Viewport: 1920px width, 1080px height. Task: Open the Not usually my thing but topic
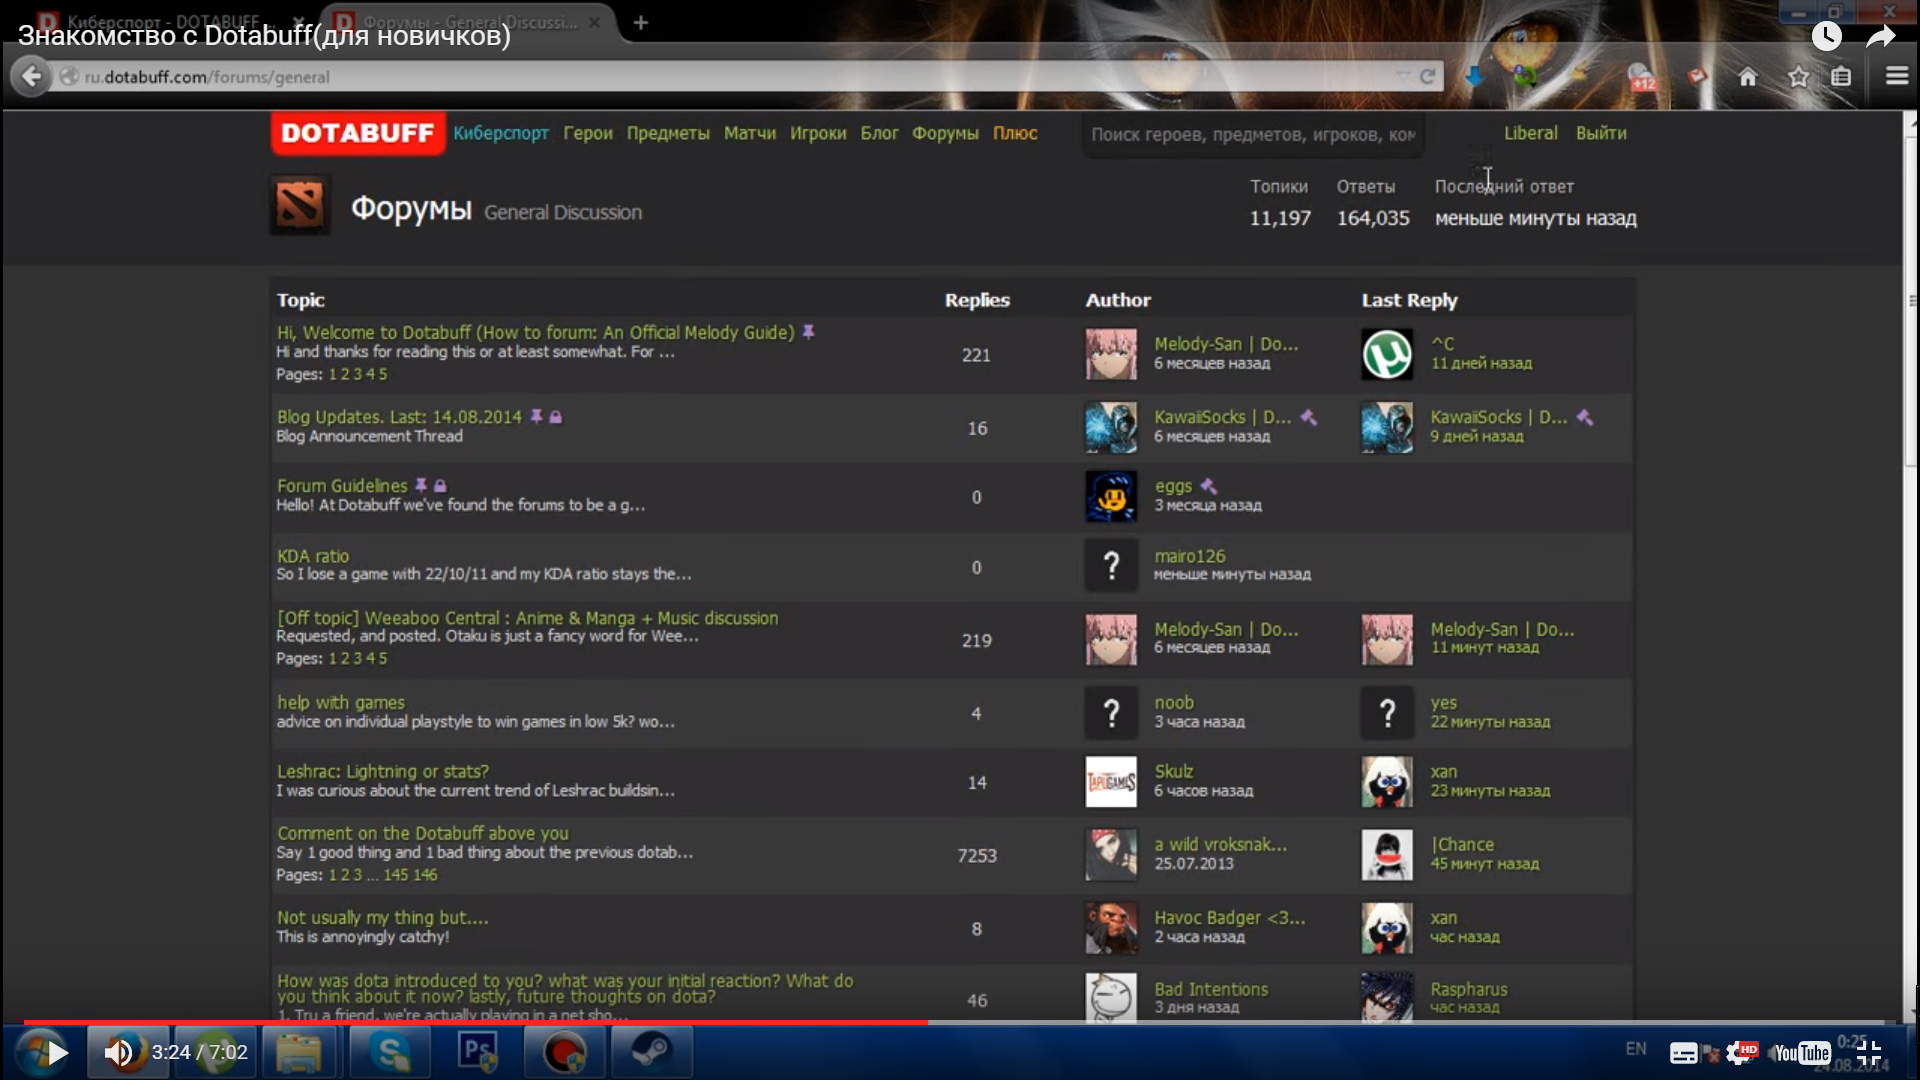(383, 917)
